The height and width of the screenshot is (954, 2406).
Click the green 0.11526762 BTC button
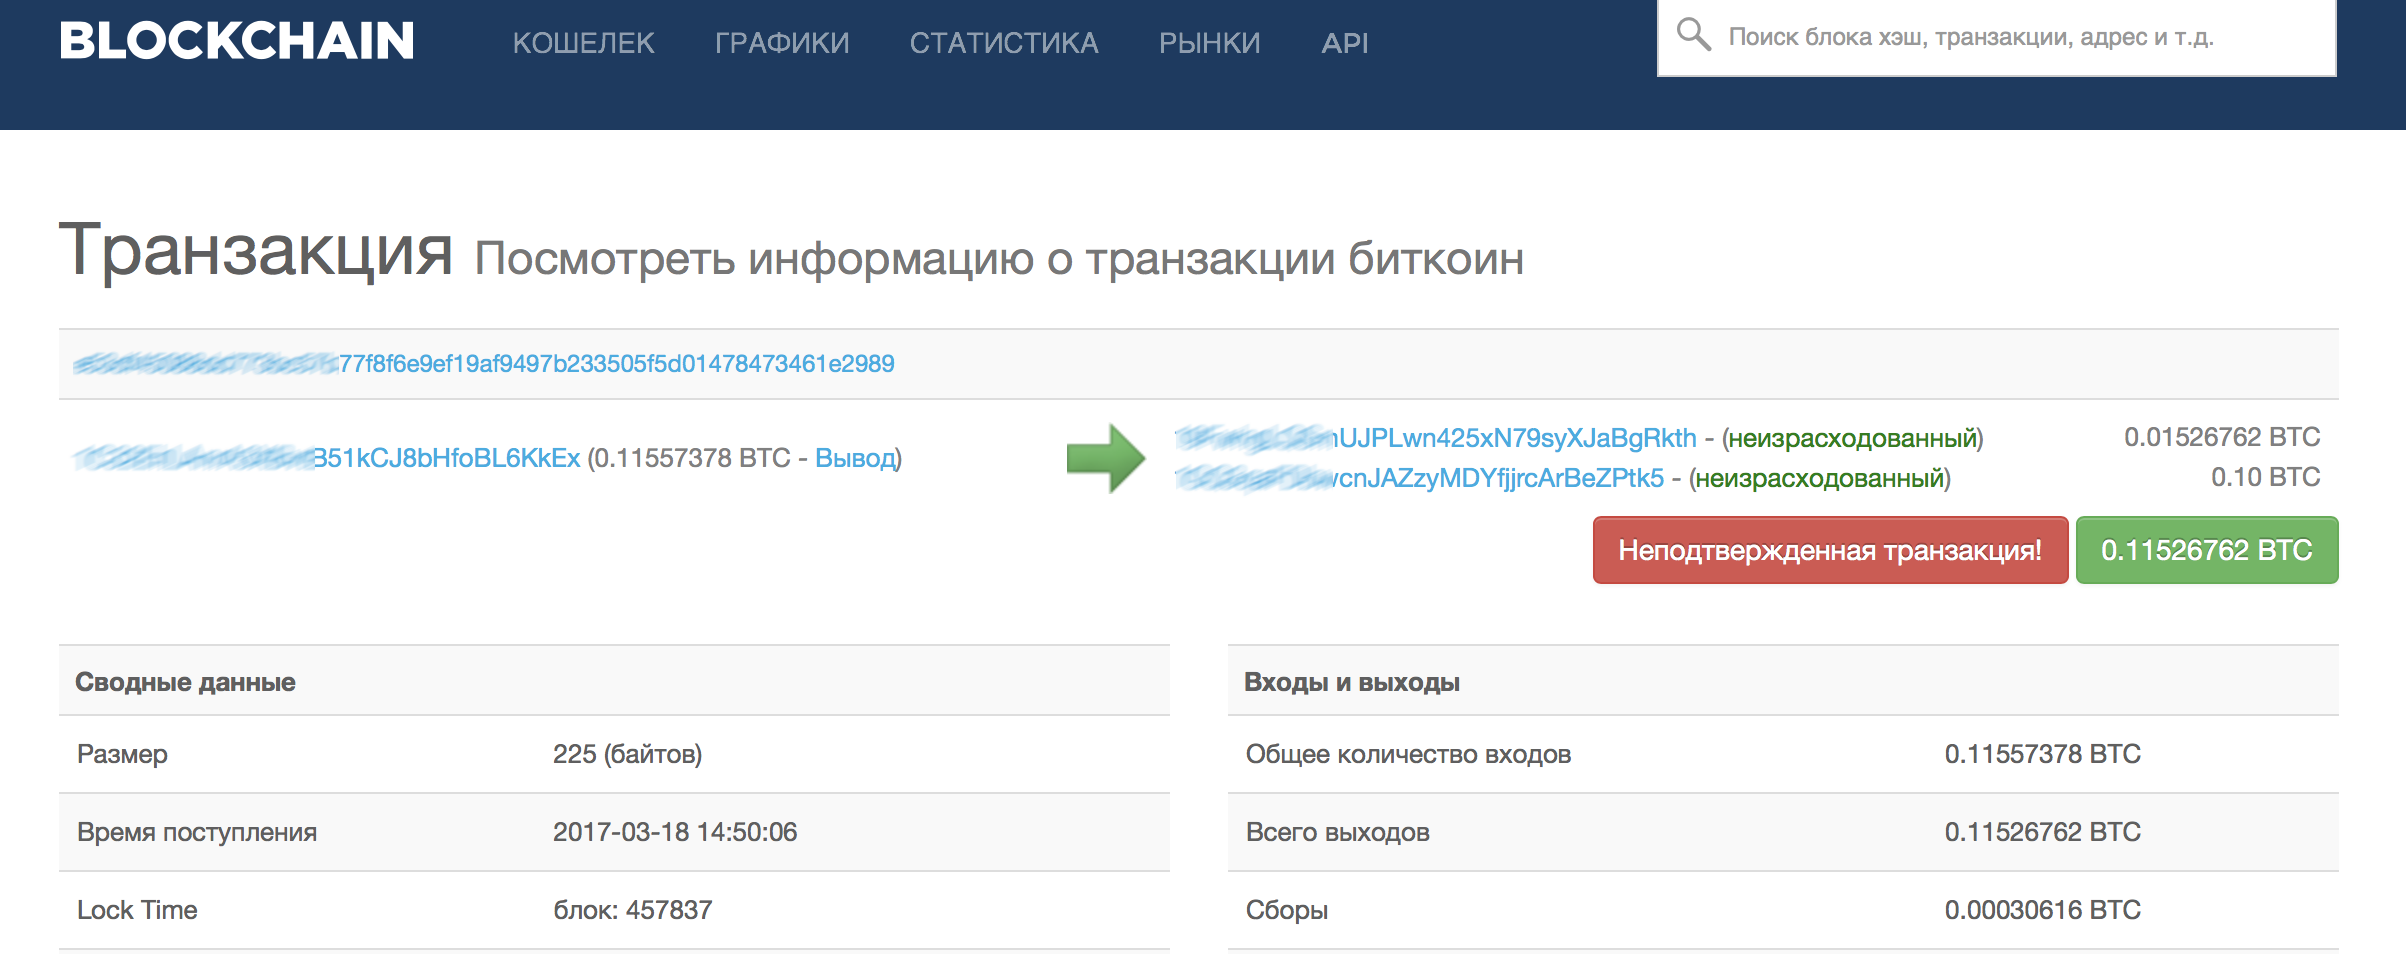pyautogui.click(x=2206, y=550)
